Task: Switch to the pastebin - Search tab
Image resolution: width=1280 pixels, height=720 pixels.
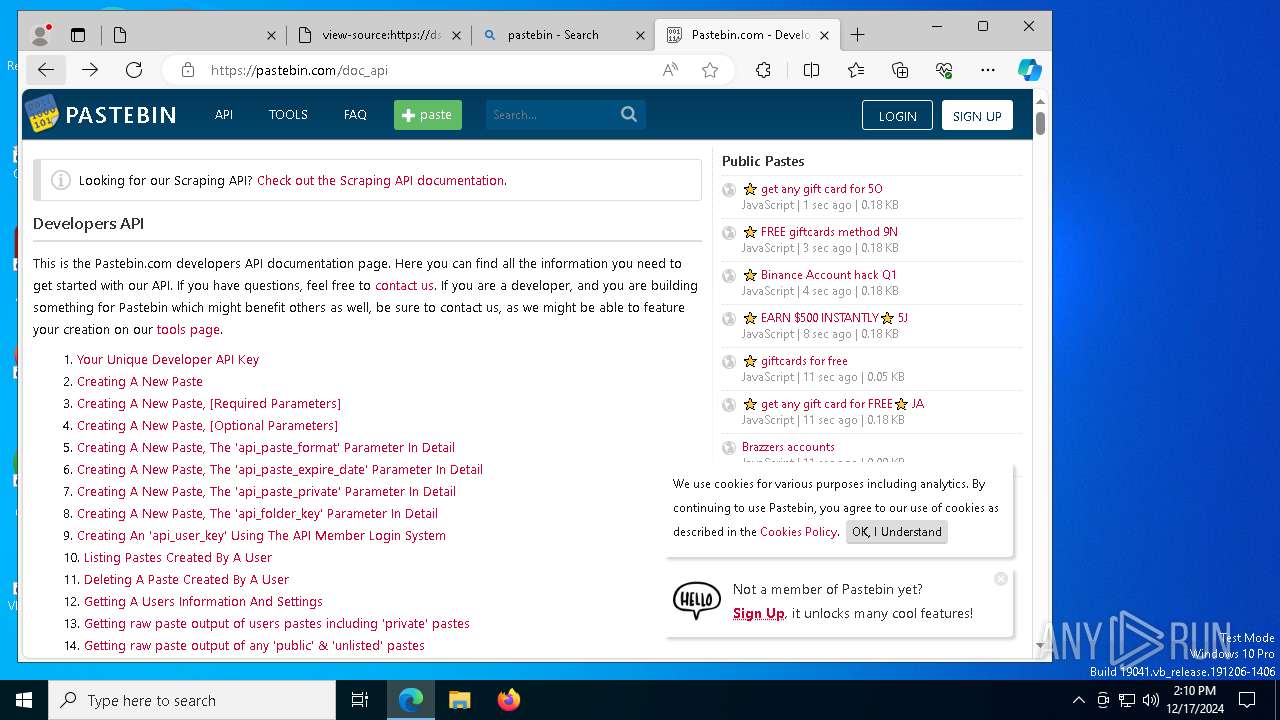Action: pos(563,35)
